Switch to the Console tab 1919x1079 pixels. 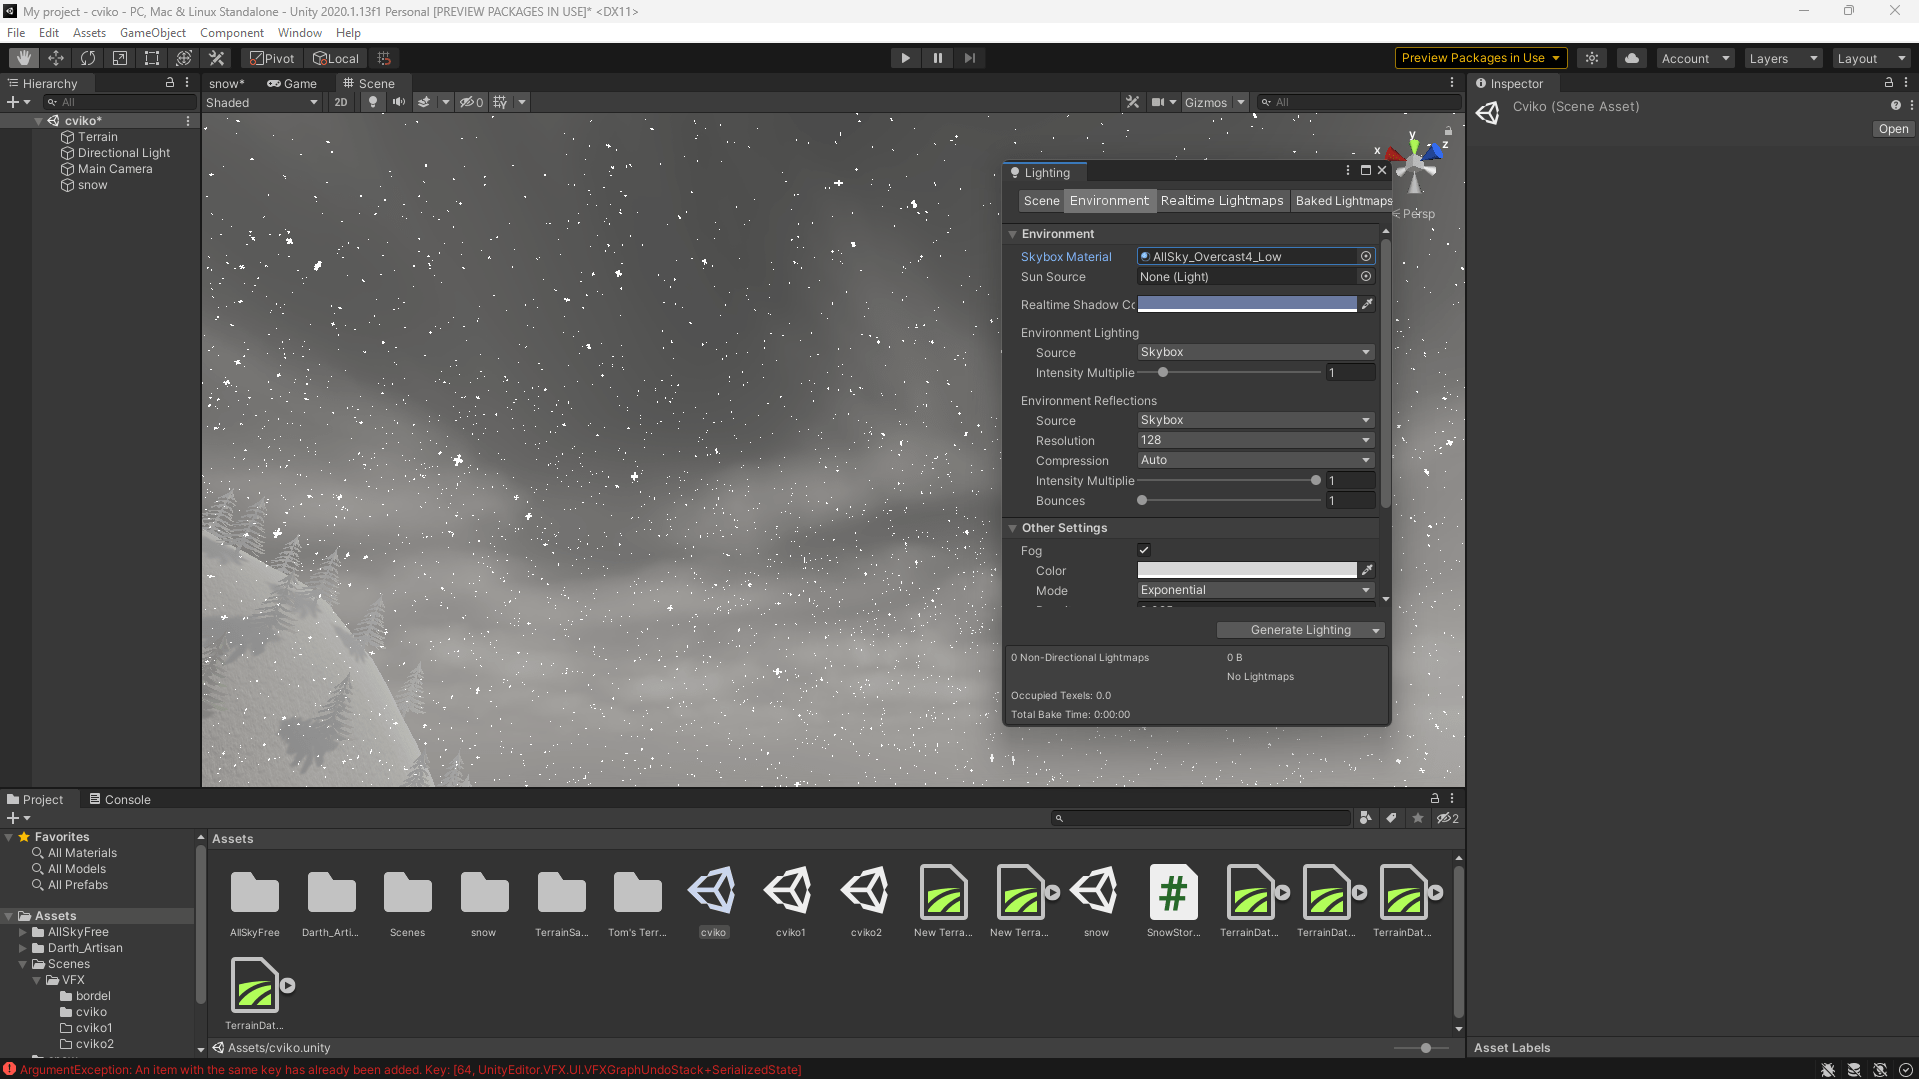pos(120,800)
